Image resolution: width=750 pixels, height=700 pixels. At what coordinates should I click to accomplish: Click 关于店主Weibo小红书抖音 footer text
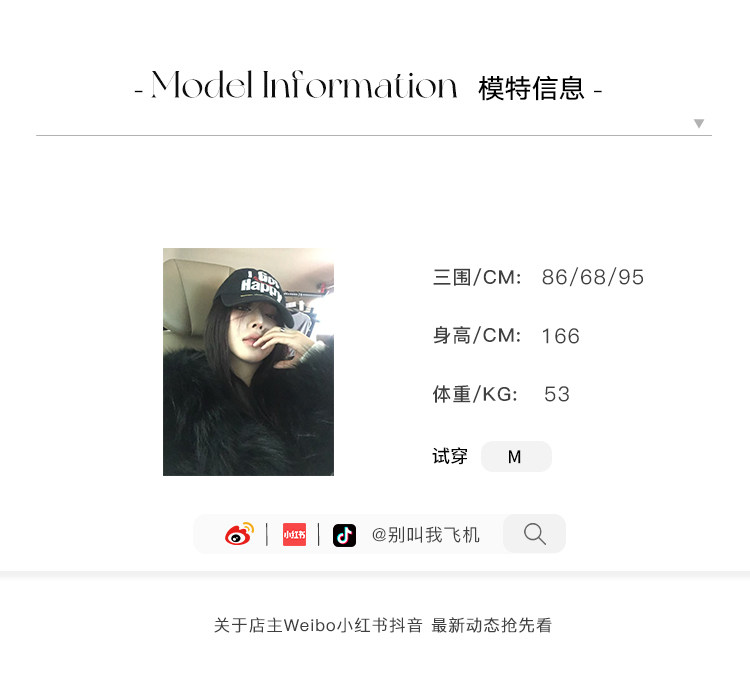coord(318,625)
